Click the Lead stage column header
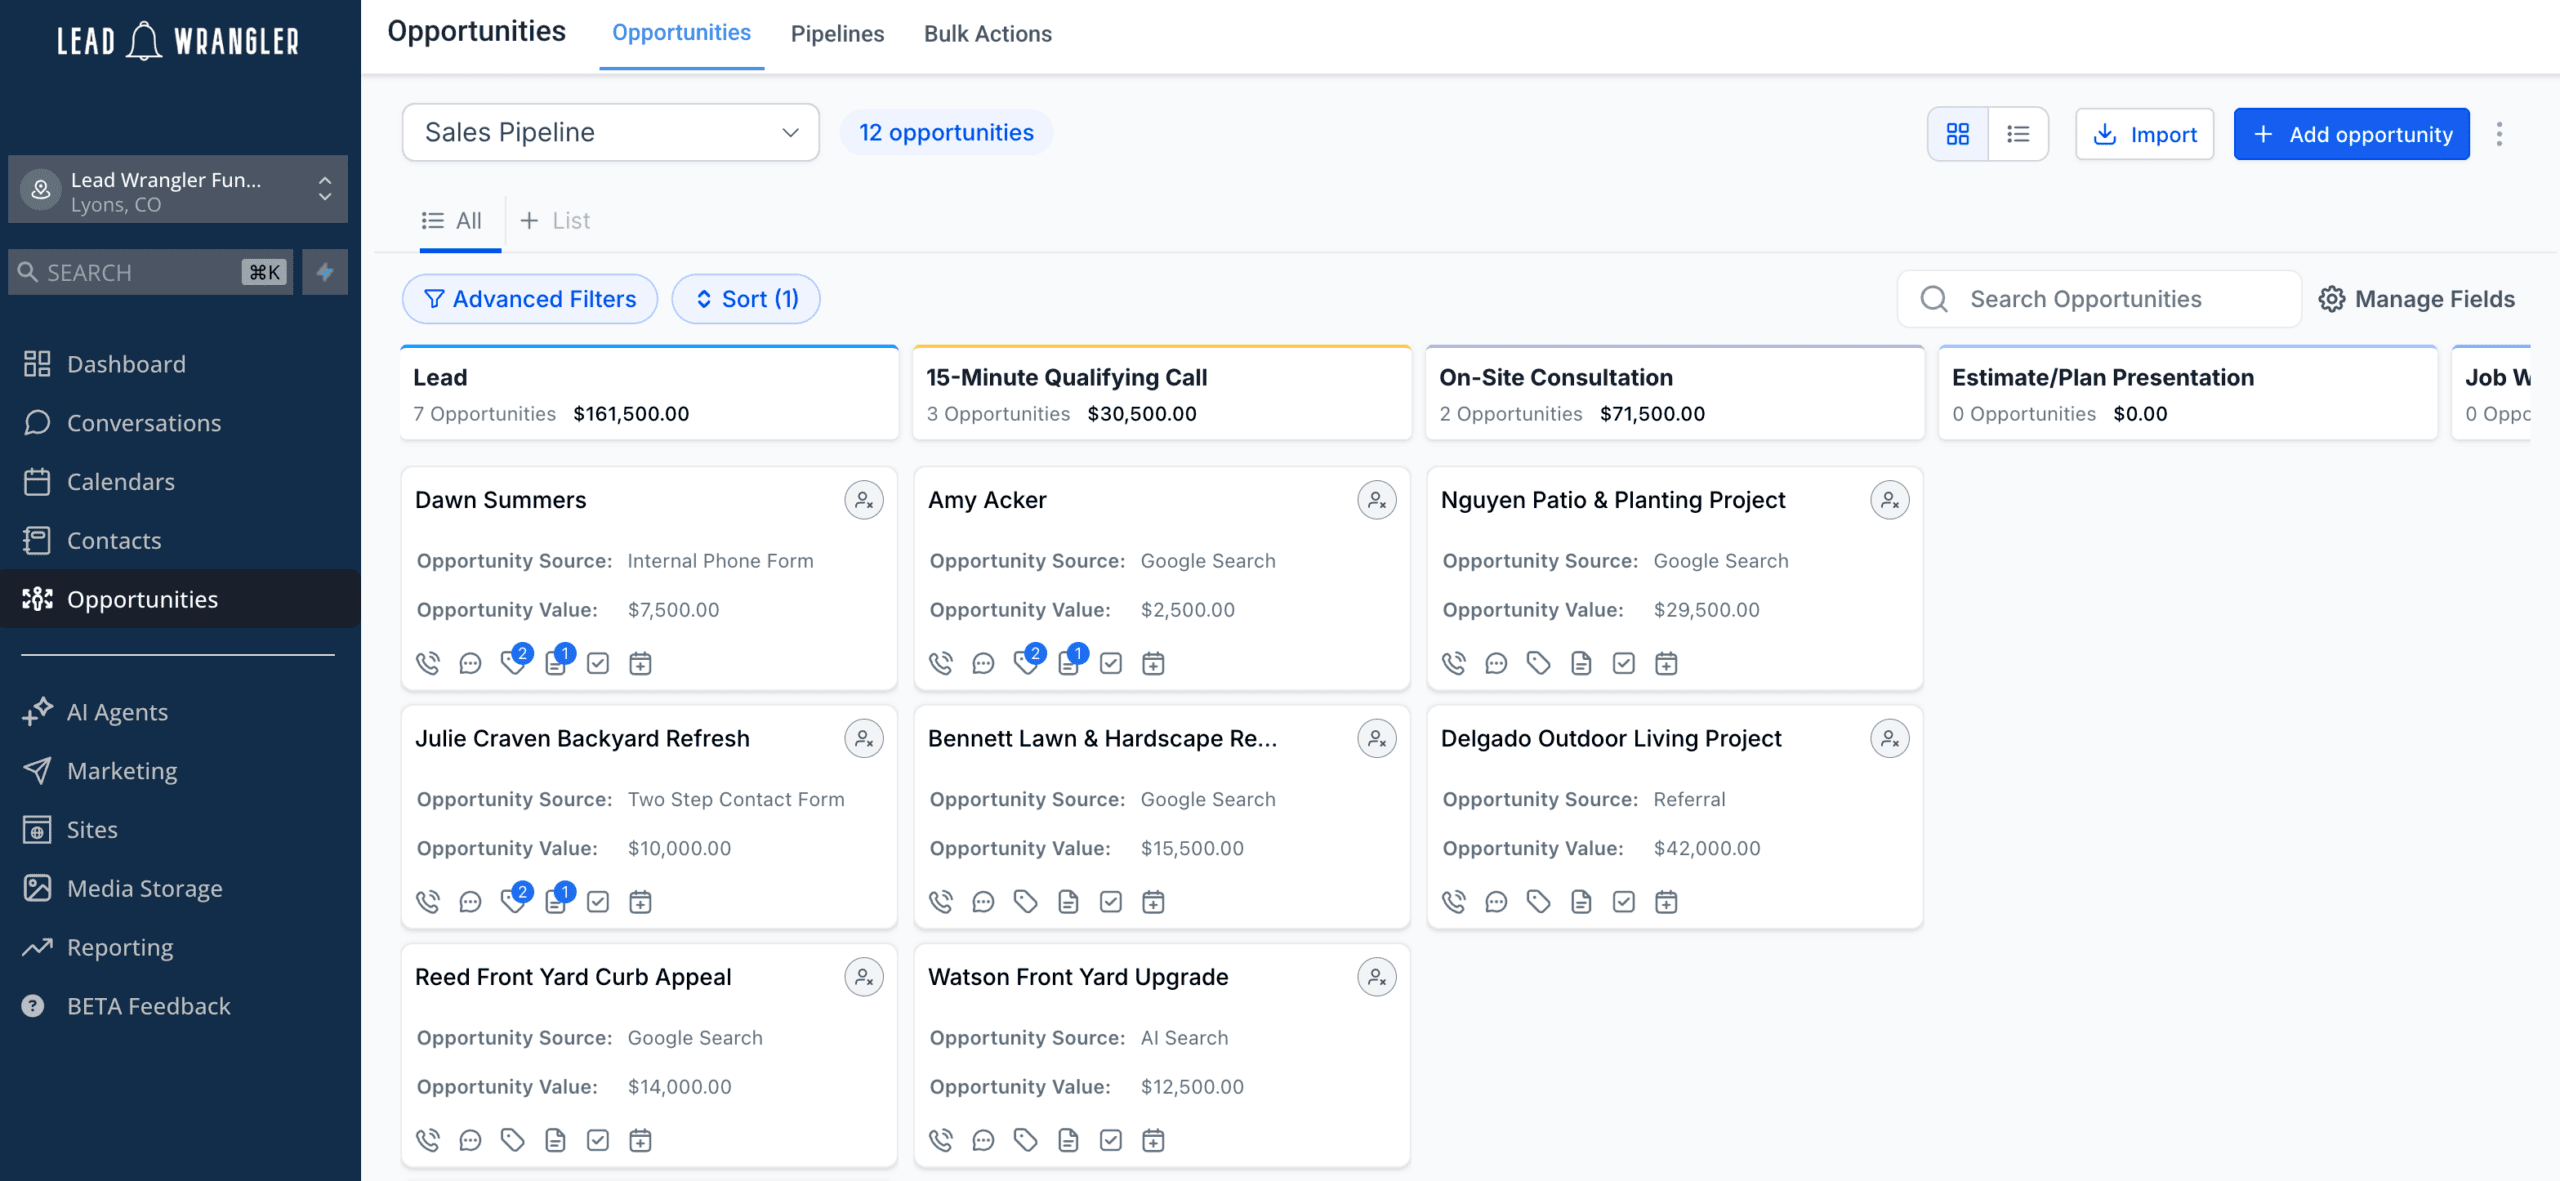The image size is (2560, 1181). (x=650, y=394)
